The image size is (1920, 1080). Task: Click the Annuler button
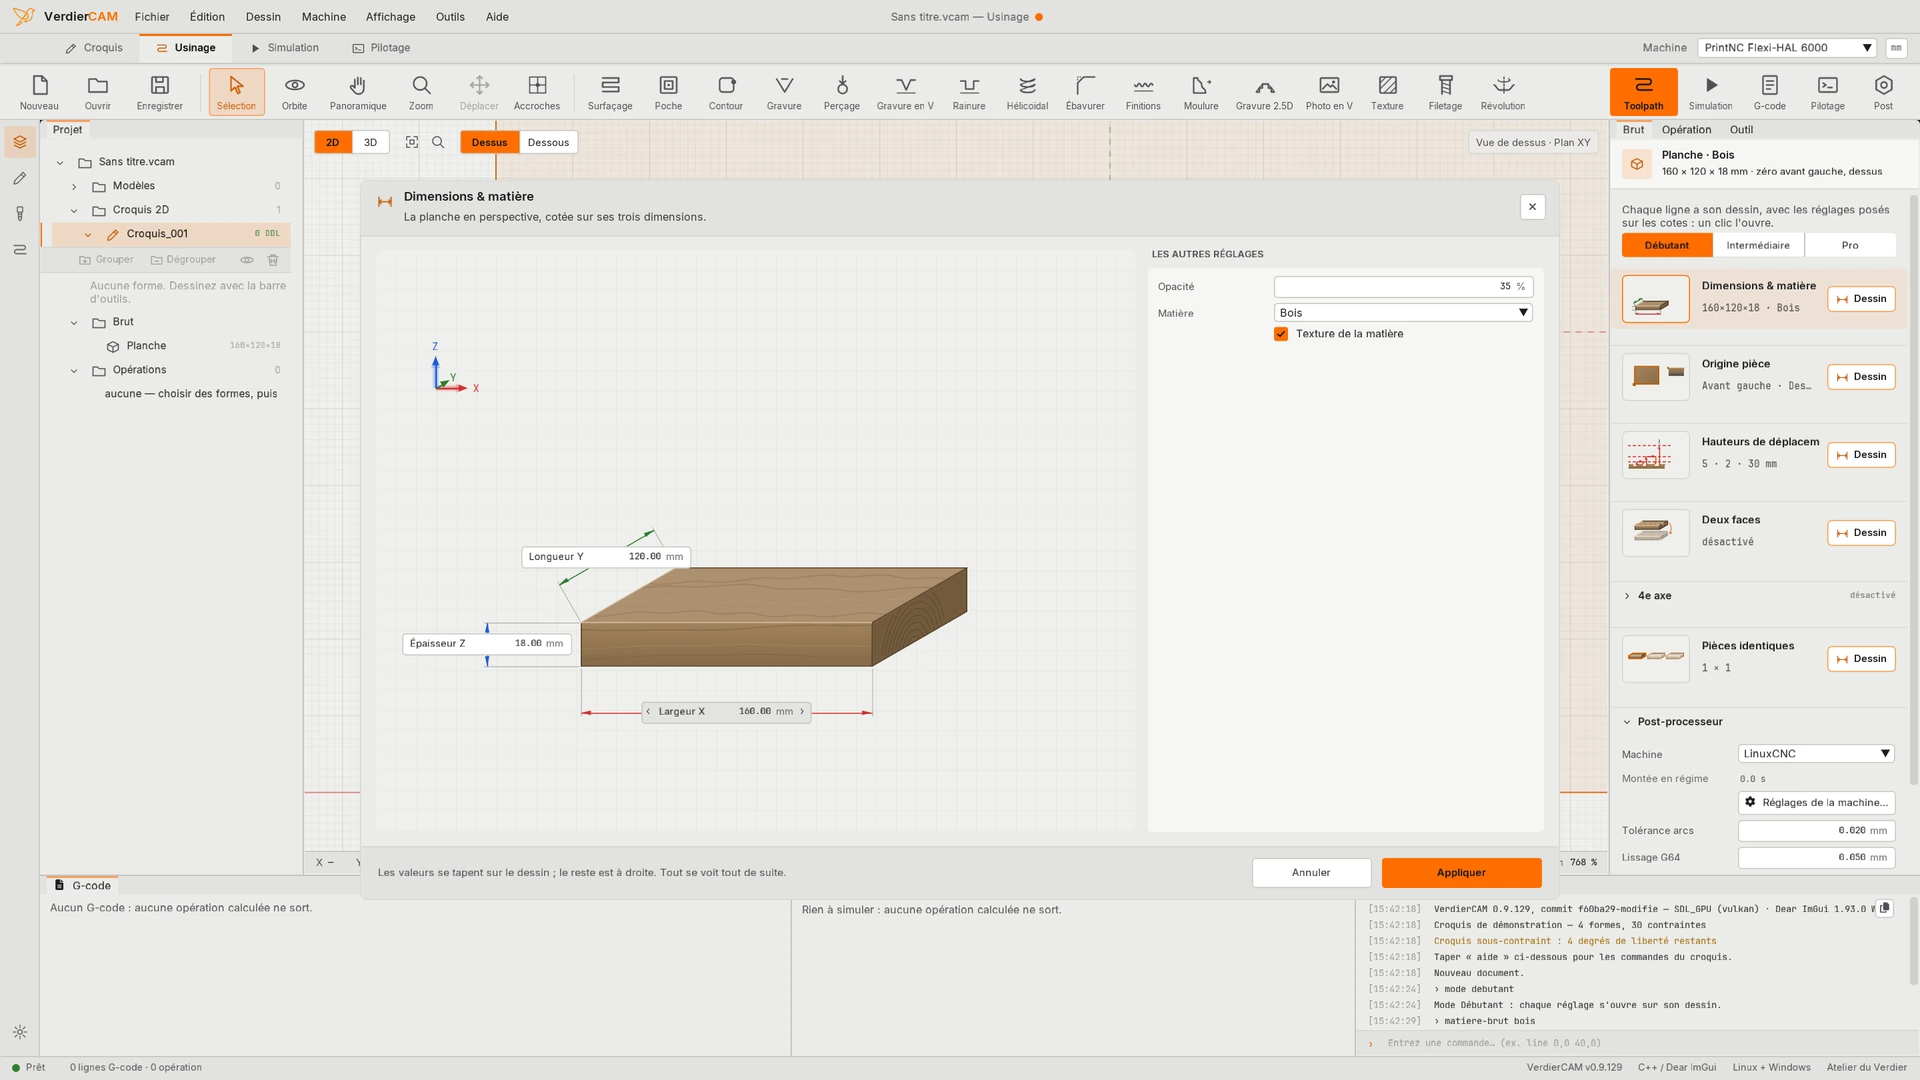[1311, 873]
